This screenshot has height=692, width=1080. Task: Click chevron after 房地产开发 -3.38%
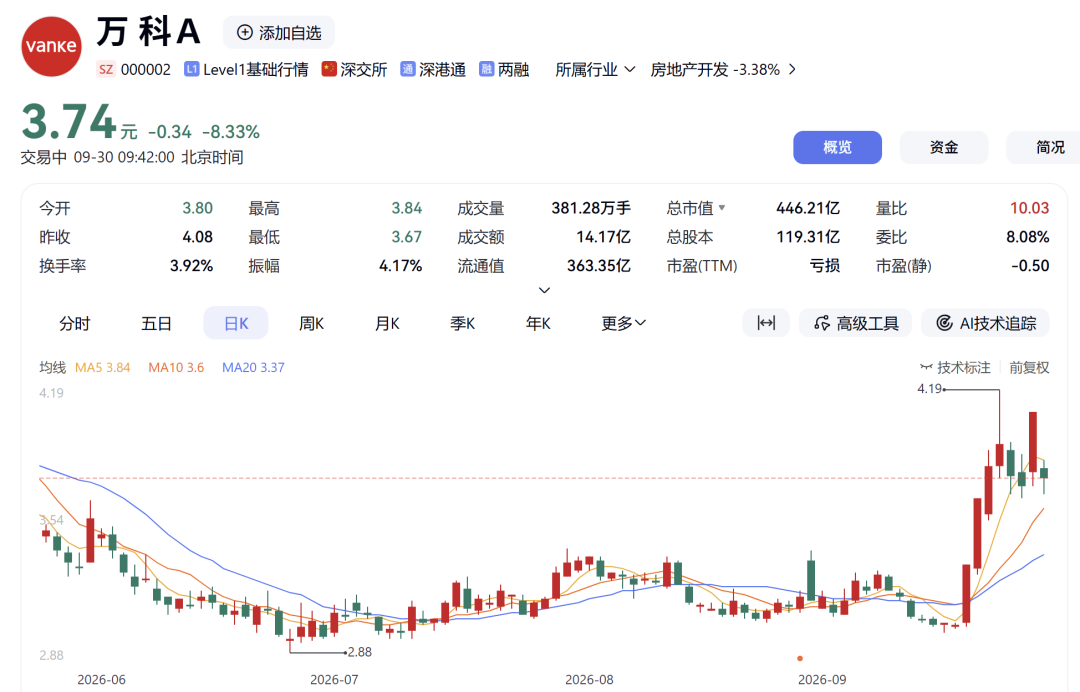coord(792,70)
